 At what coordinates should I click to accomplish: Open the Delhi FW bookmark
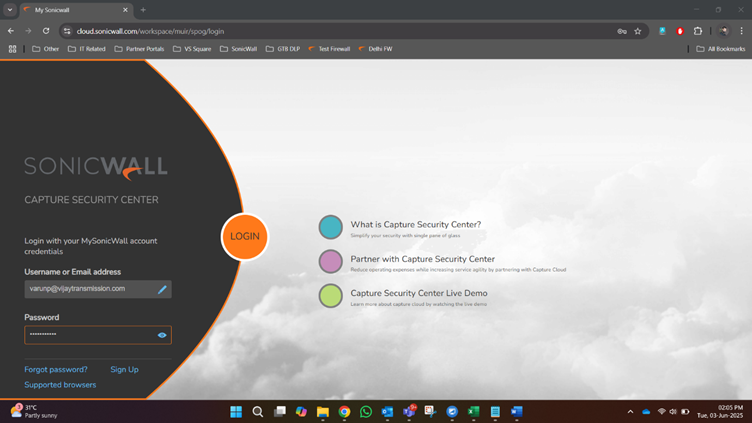376,49
